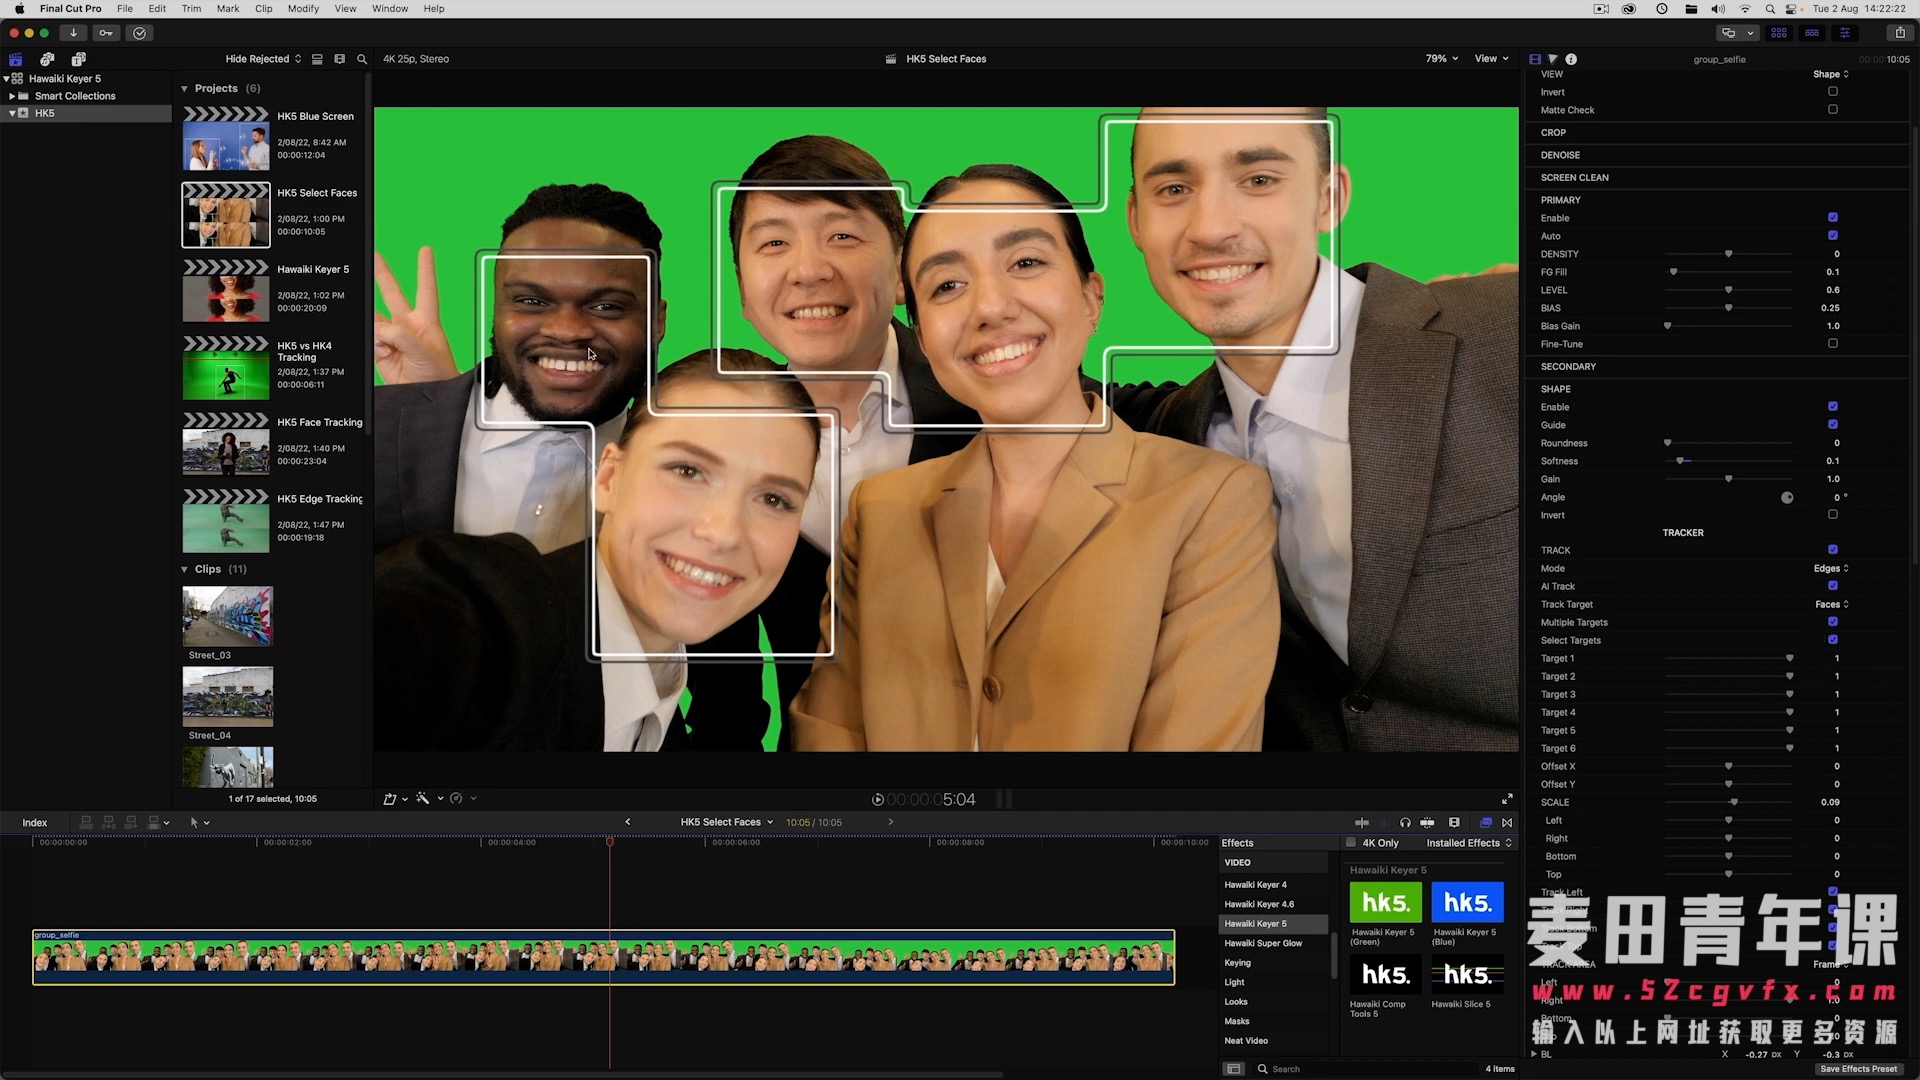Screen dimensions: 1920x1080
Task: Switch browser to filmstrip view icon
Action: point(339,59)
